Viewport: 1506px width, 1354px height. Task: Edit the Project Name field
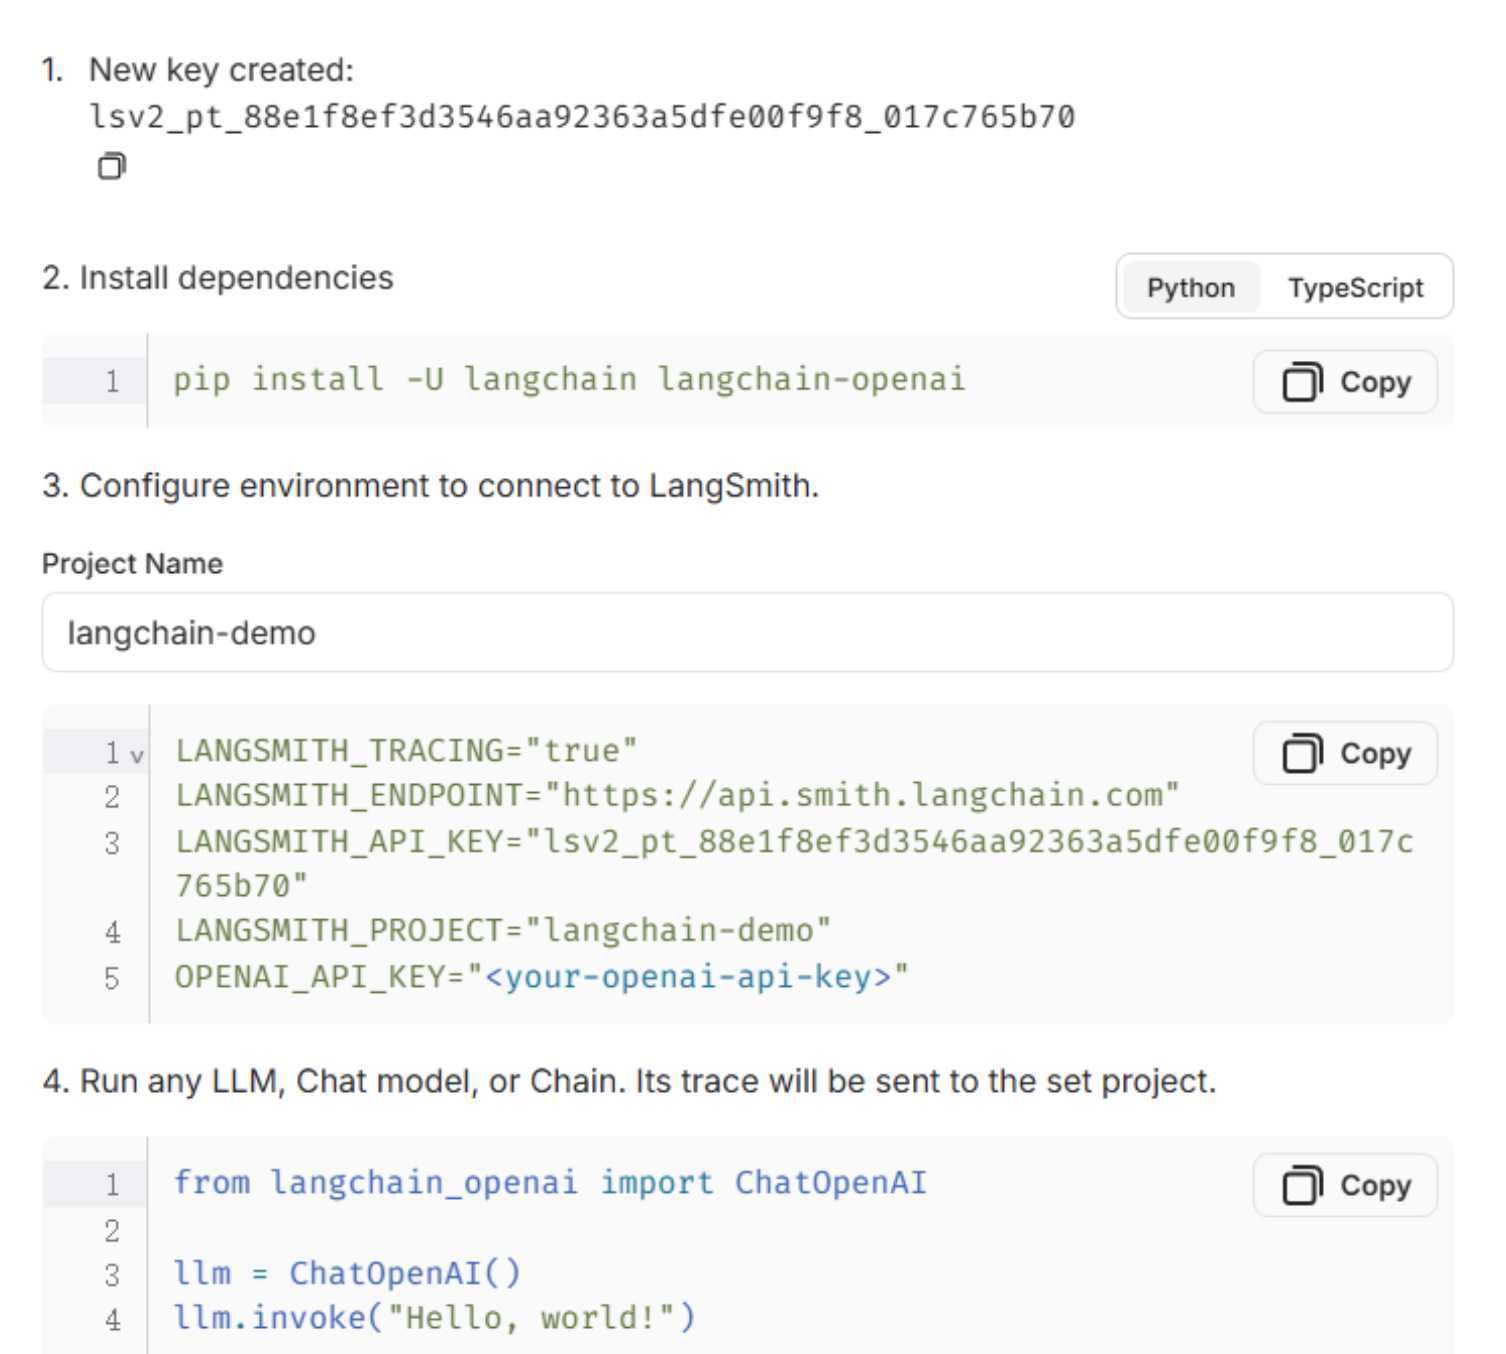point(747,632)
